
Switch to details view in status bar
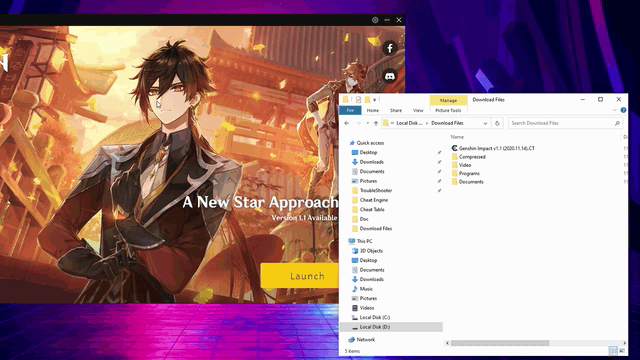point(613,351)
